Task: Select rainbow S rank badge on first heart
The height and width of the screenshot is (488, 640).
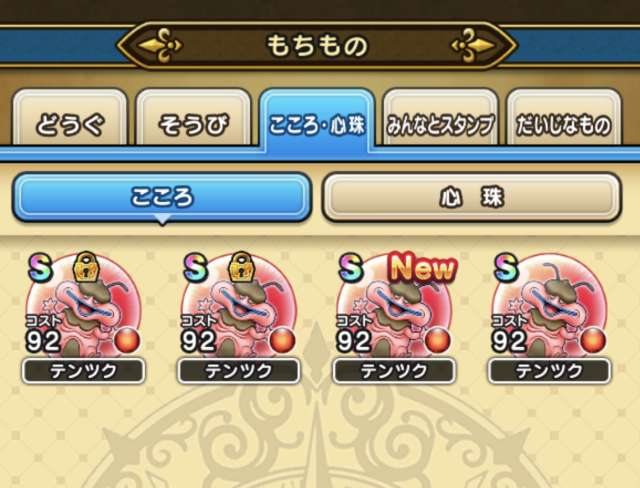Action: [41, 267]
